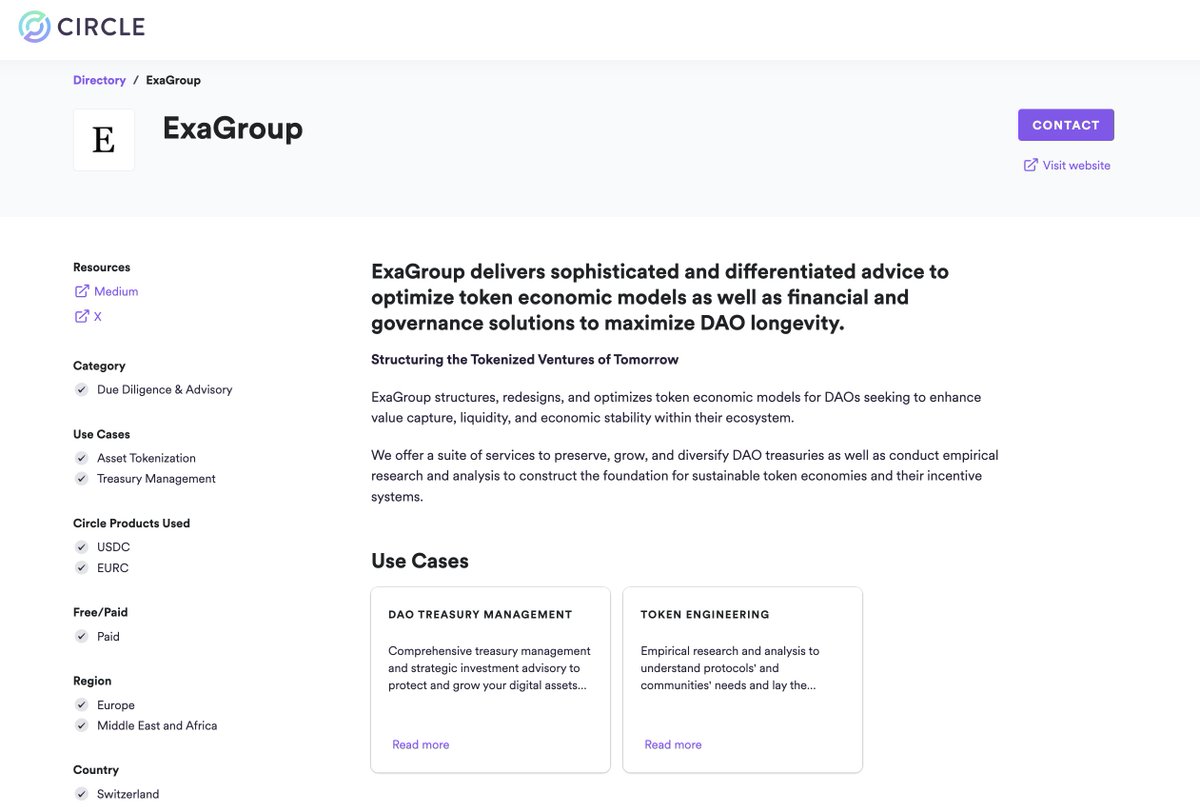This screenshot has height=812, width=1200.
Task: Open the Medium resource link
Action: (116, 292)
